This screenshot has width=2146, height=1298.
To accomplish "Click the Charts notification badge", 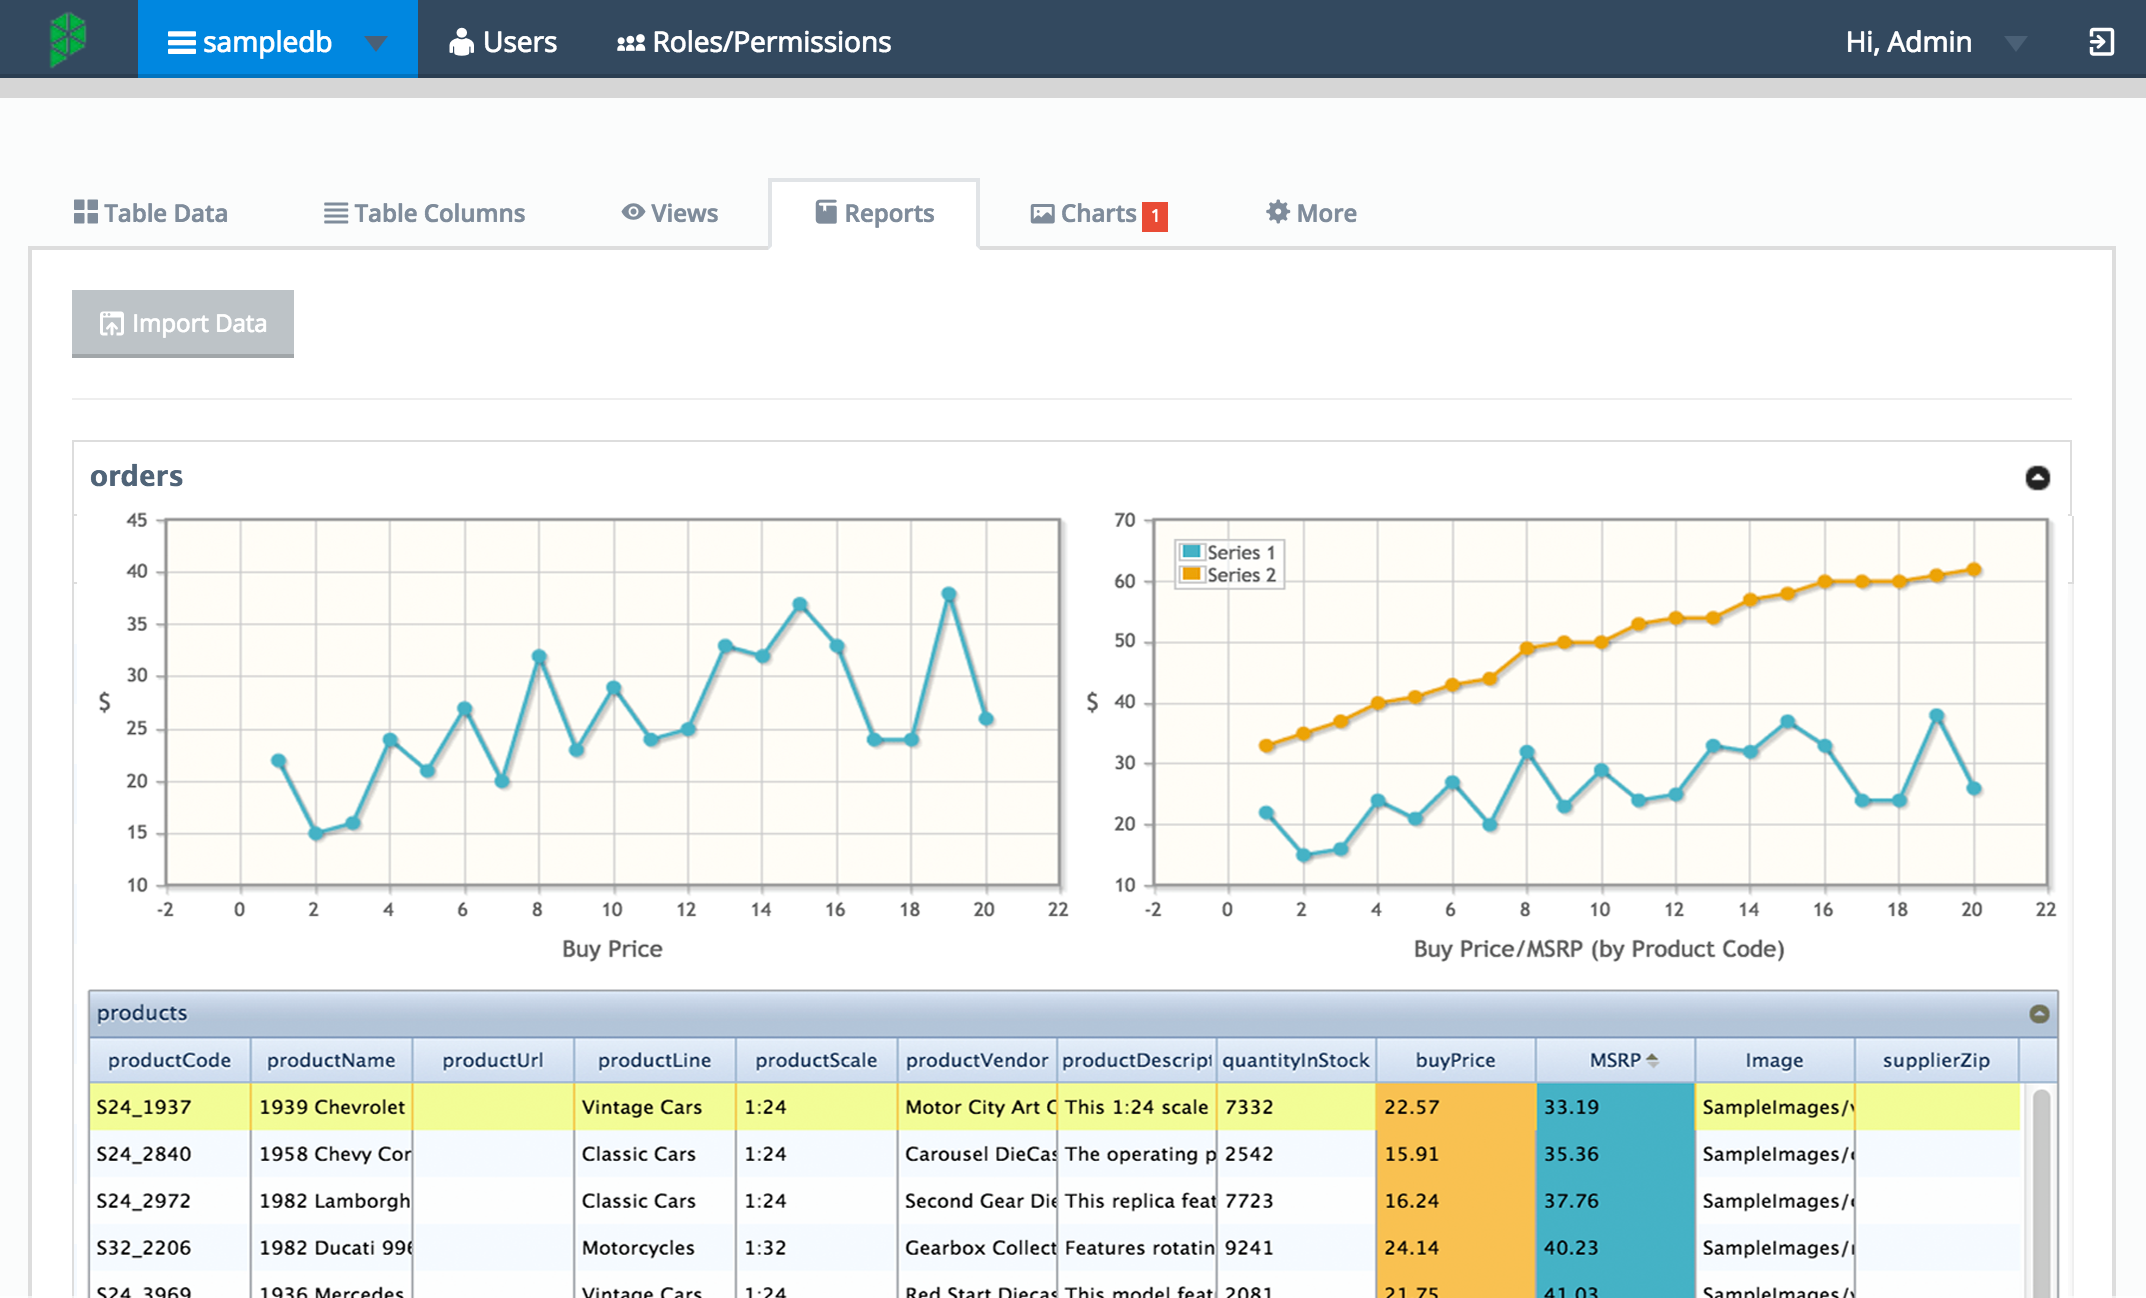I will (x=1155, y=216).
